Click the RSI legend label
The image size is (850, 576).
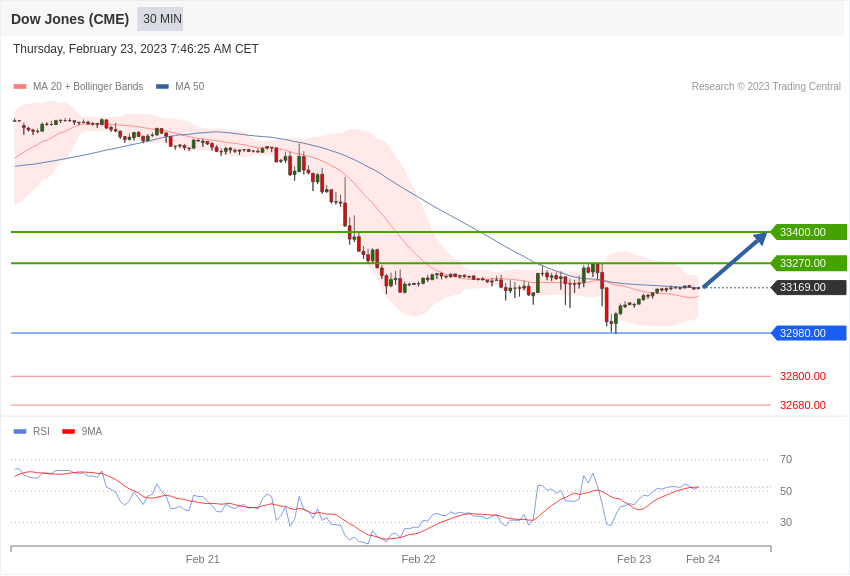point(41,431)
